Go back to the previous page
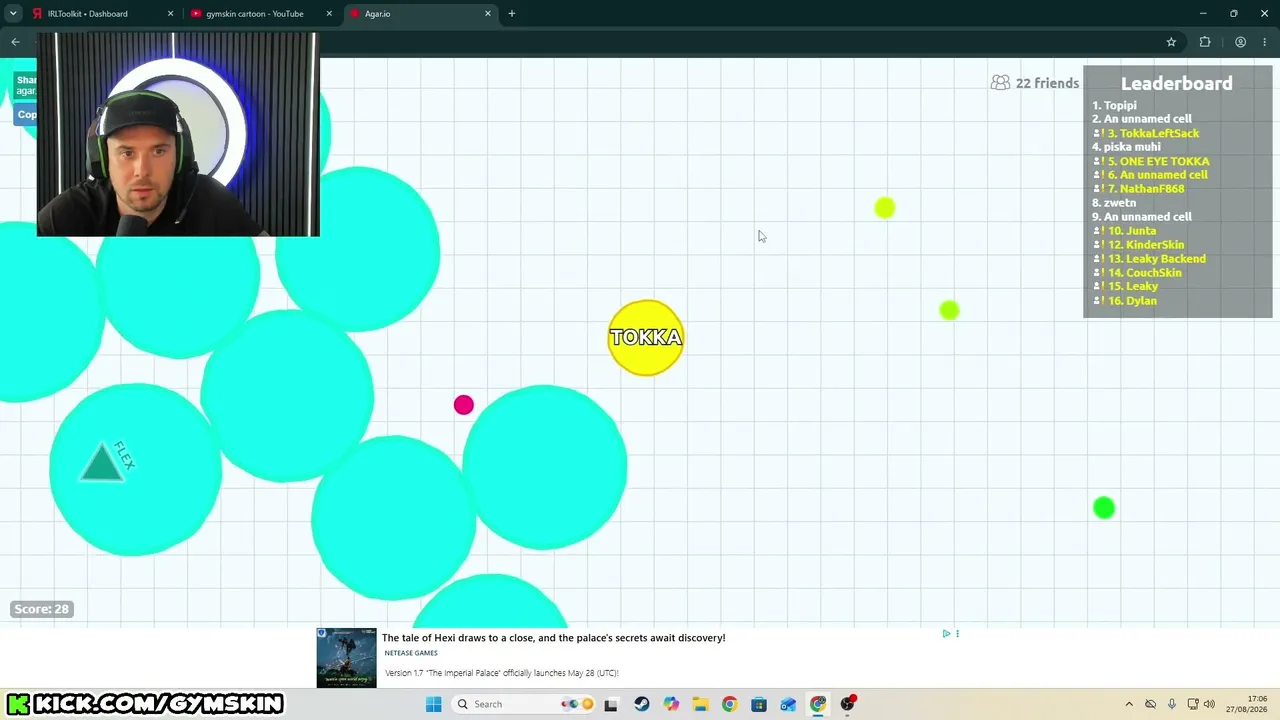Viewport: 1280px width, 720px height. tap(15, 42)
